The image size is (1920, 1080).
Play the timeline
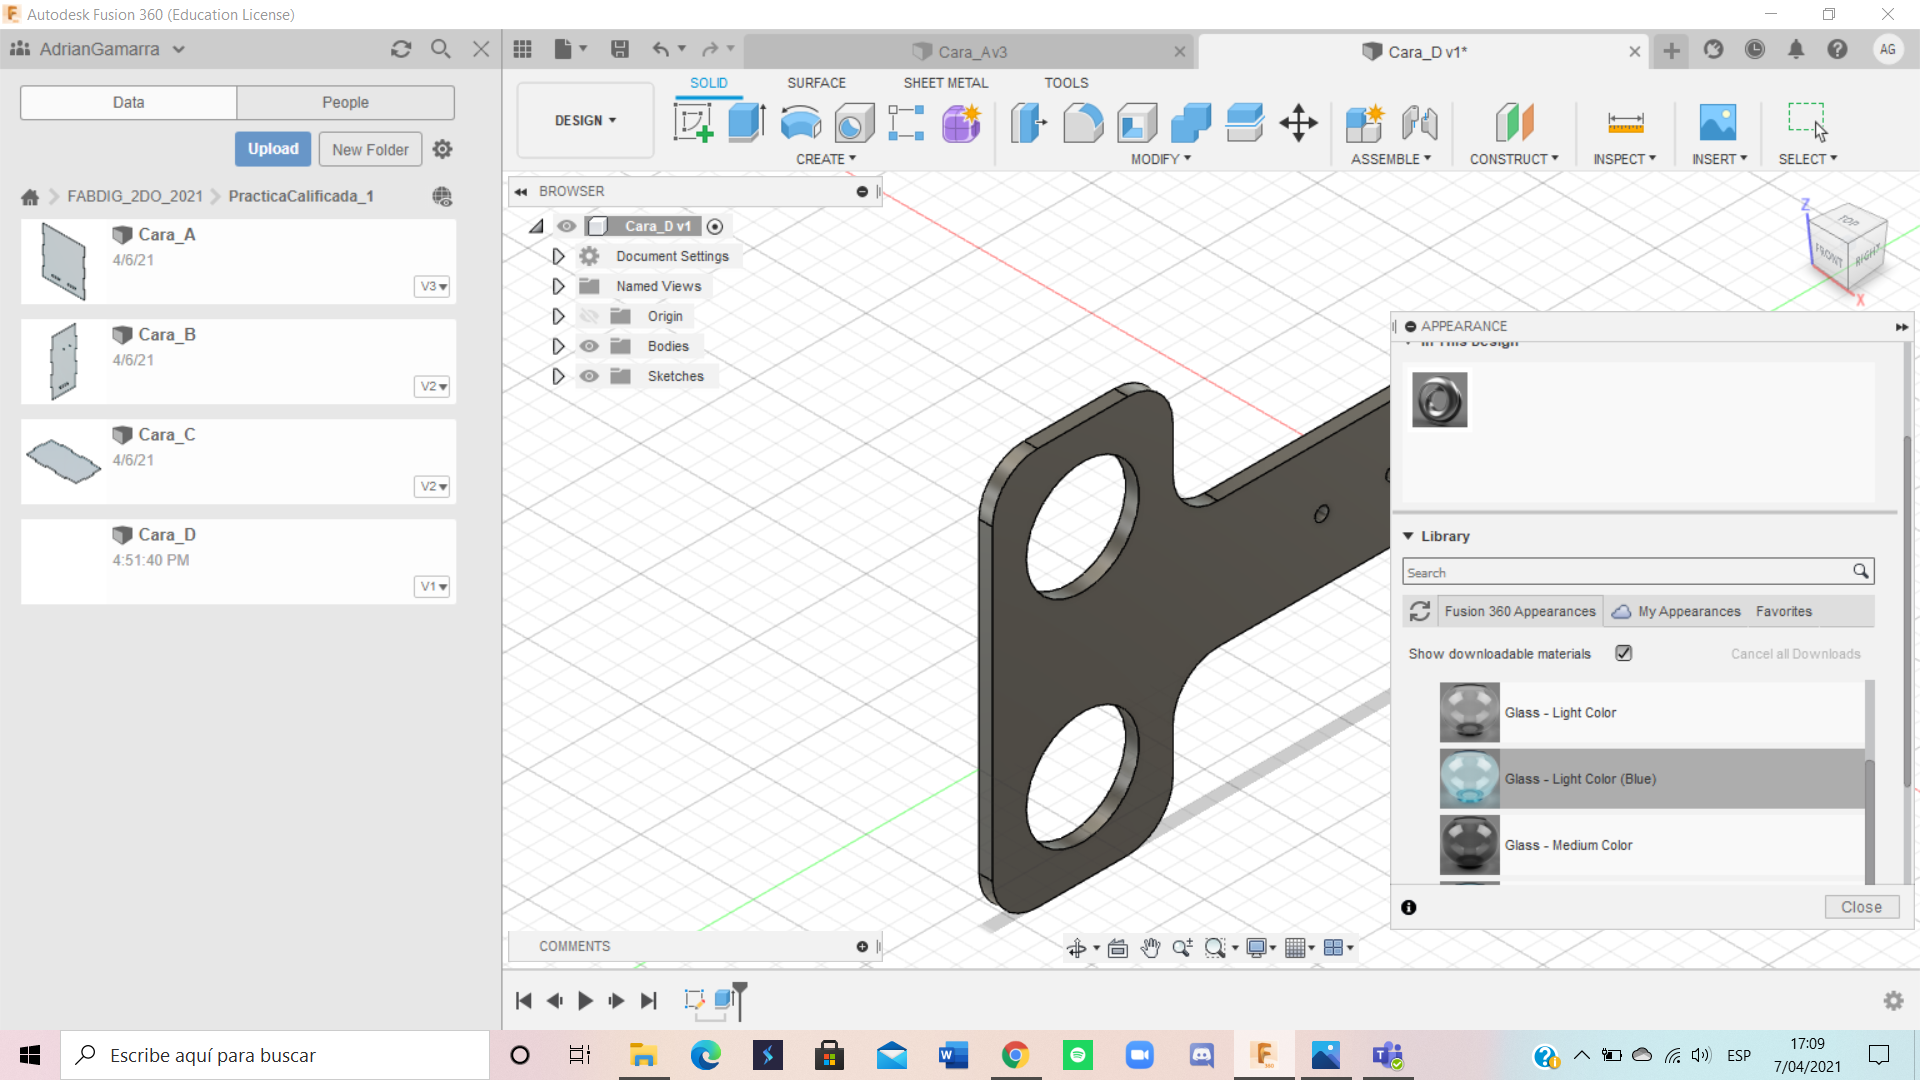(x=586, y=1000)
